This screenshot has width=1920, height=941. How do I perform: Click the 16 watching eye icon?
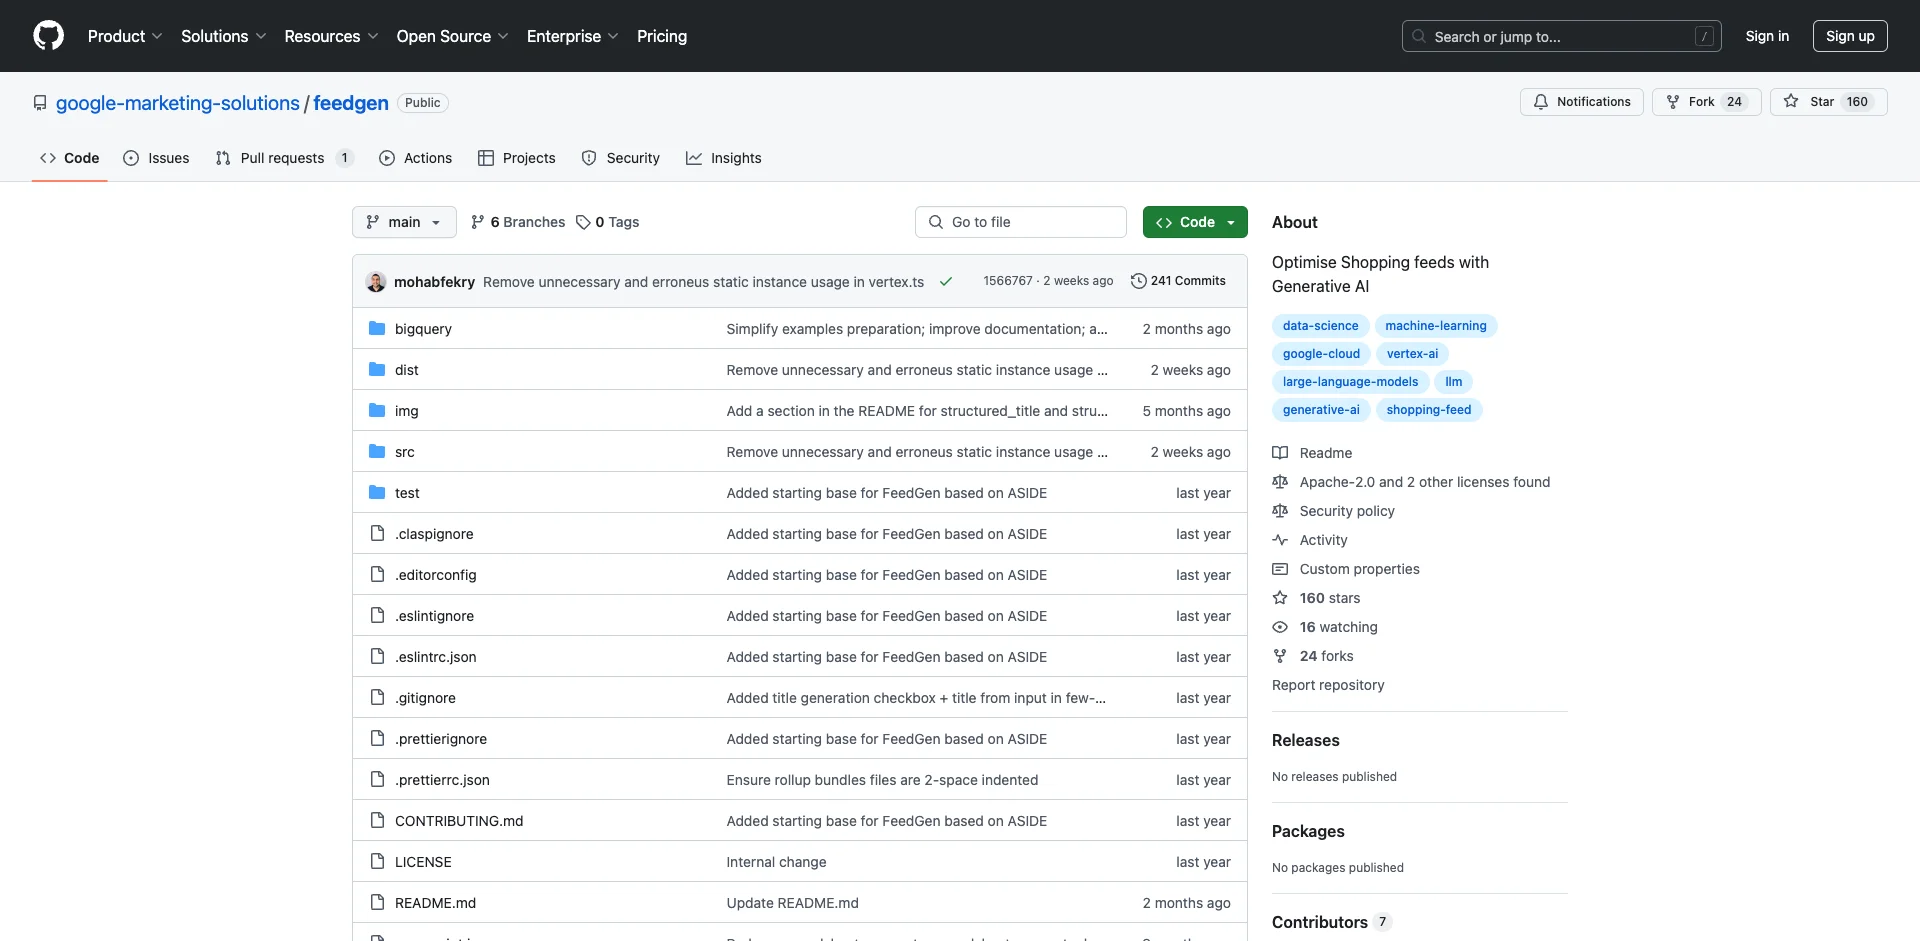pyautogui.click(x=1280, y=627)
